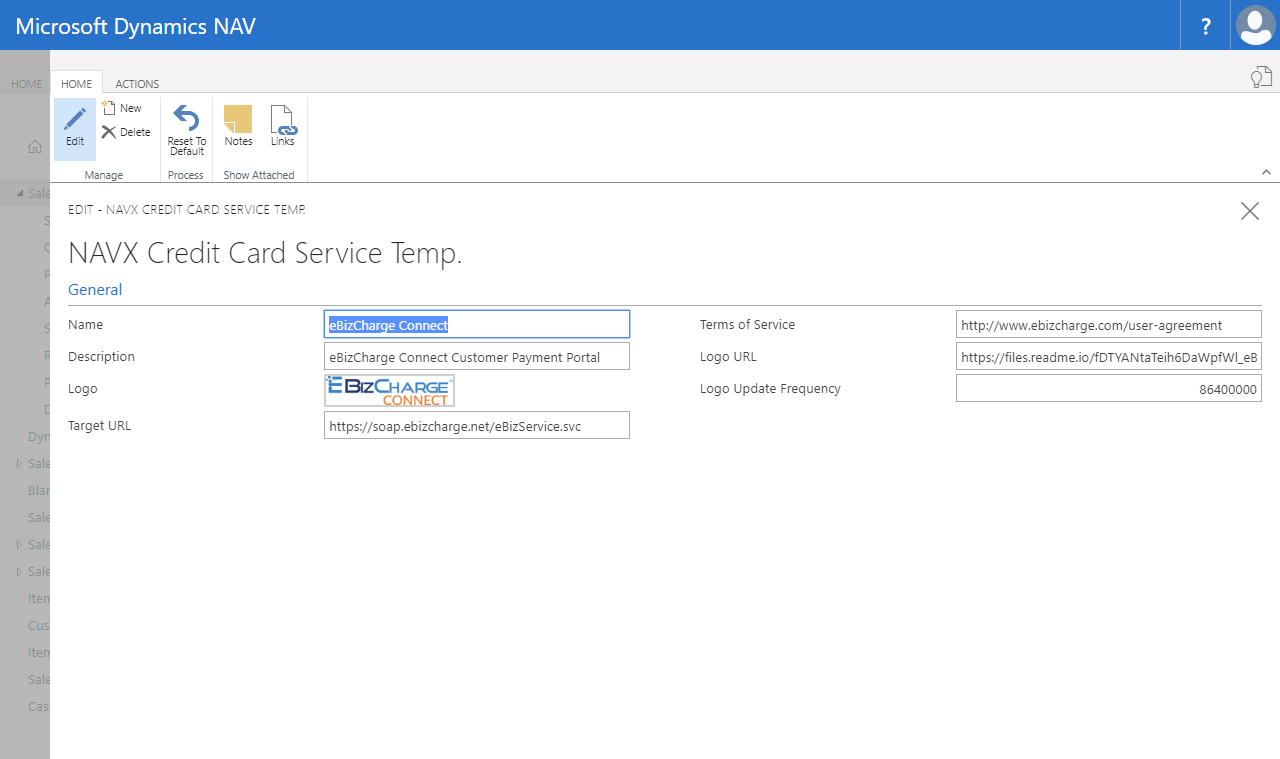1280x759 pixels.
Task: Click the Terms of Service label
Action: tap(747, 325)
